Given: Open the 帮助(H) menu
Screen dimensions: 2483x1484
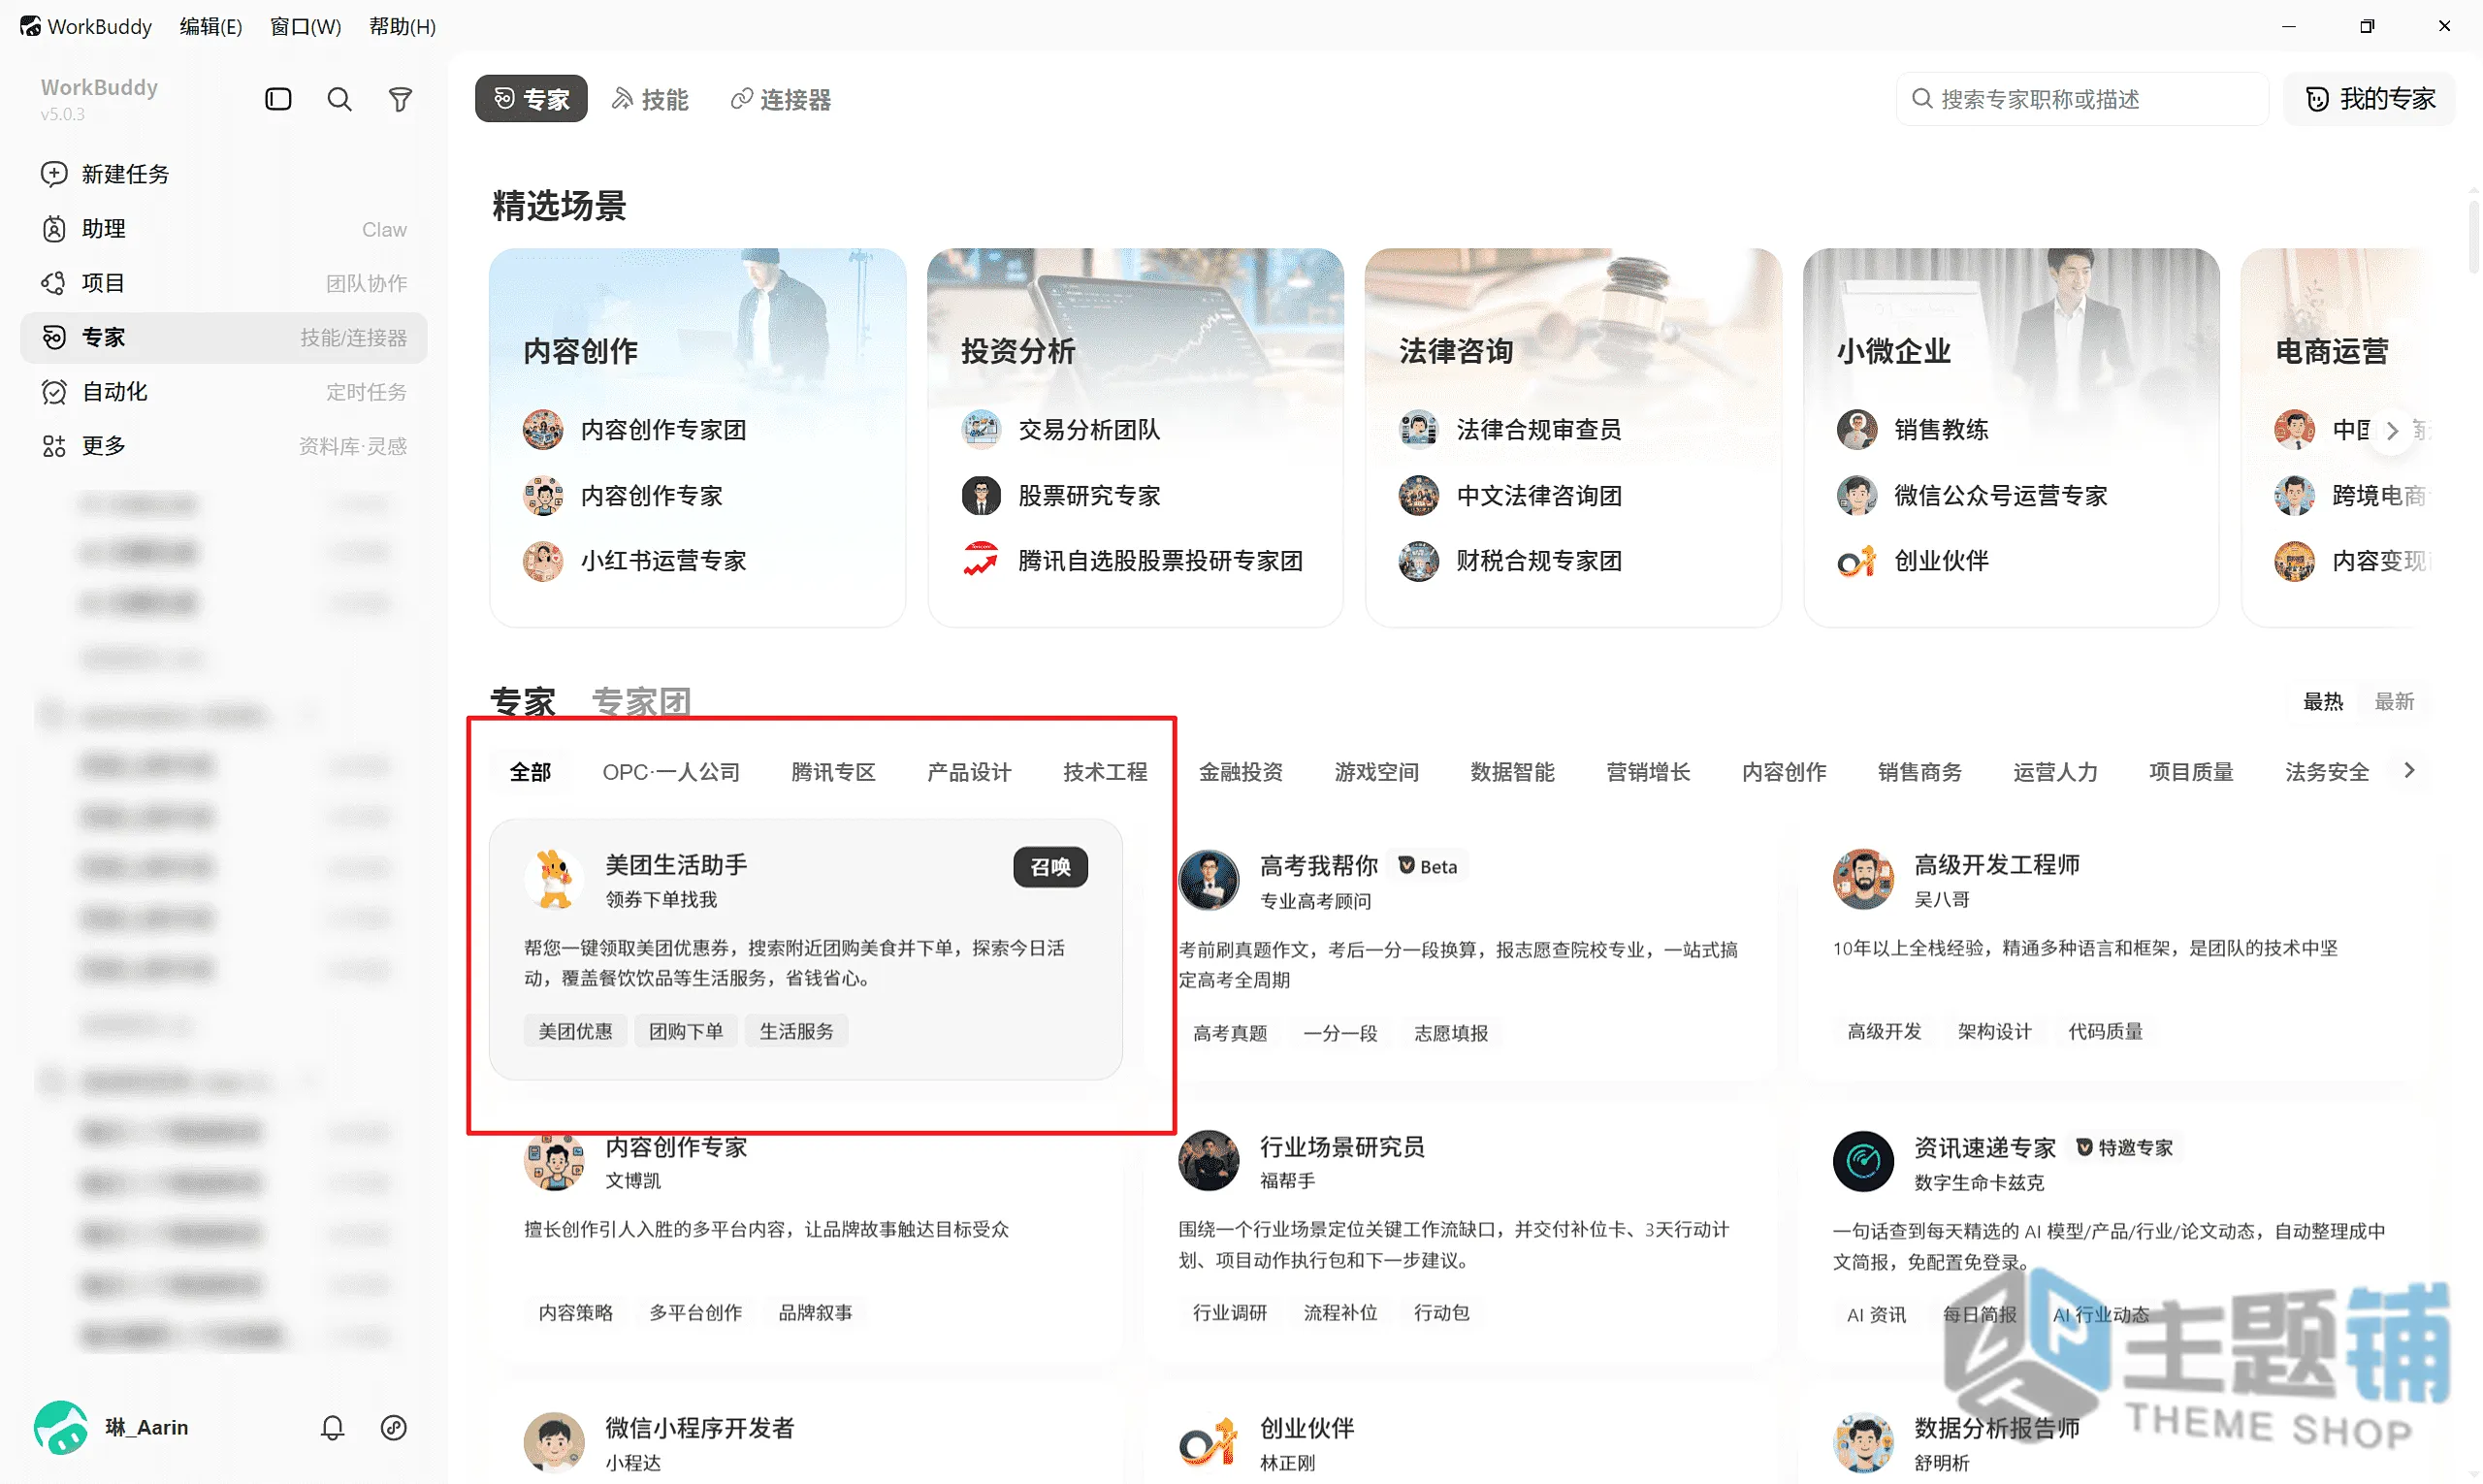Looking at the screenshot, I should tap(402, 26).
